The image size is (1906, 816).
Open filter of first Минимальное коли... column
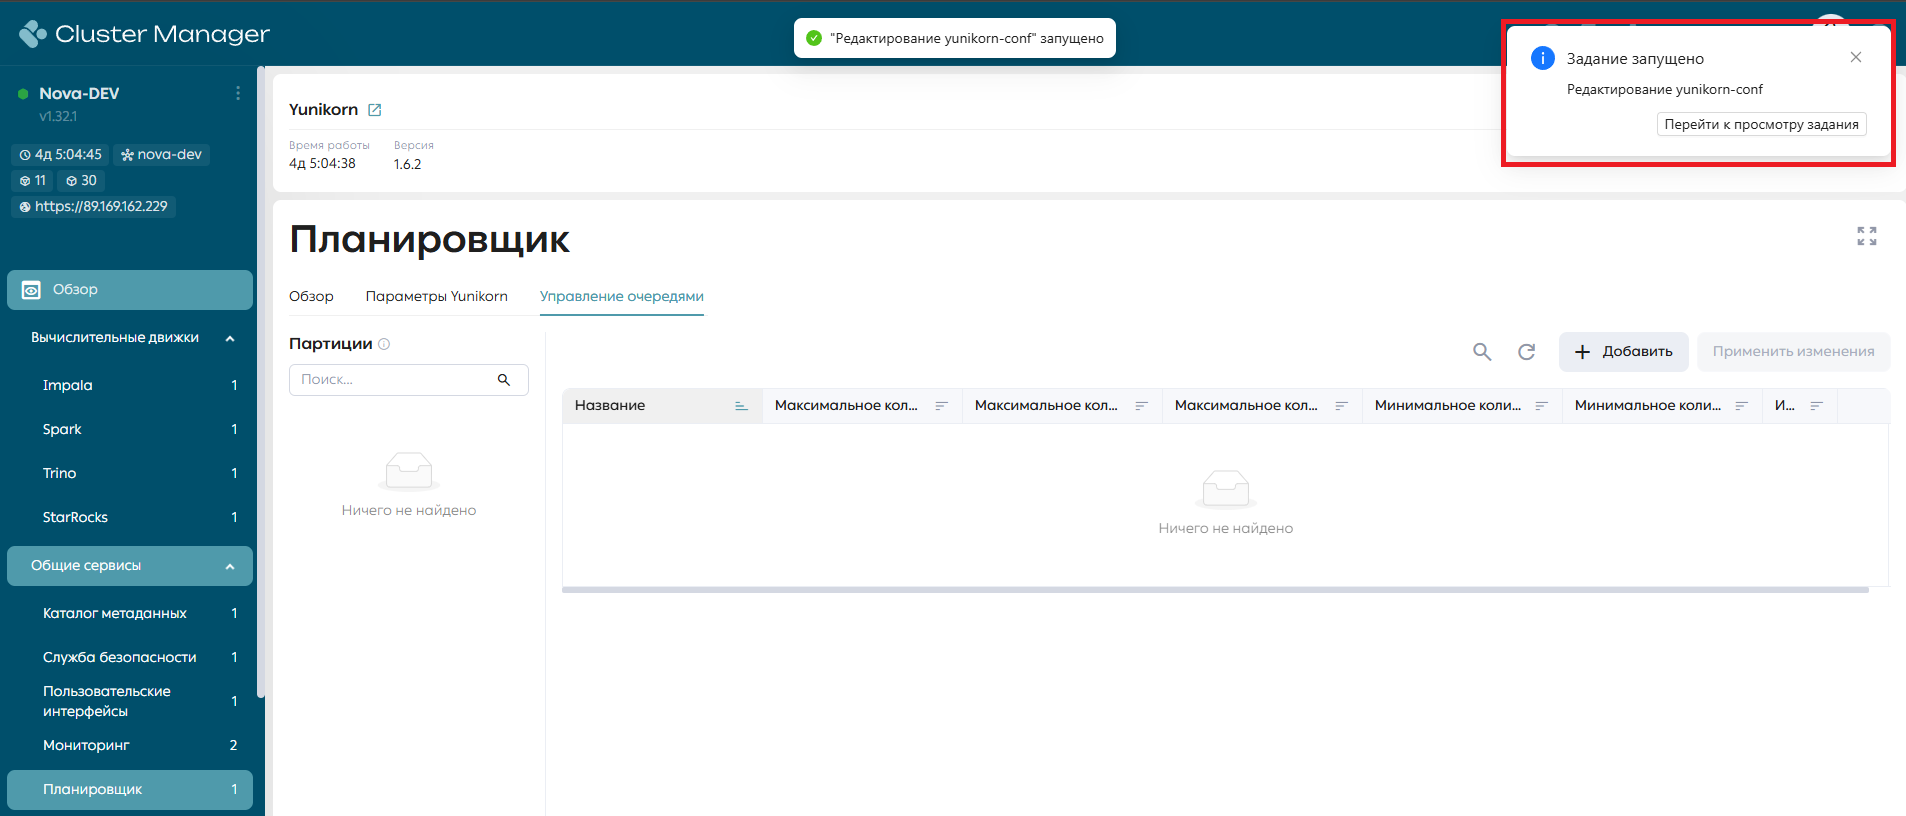tap(1541, 406)
